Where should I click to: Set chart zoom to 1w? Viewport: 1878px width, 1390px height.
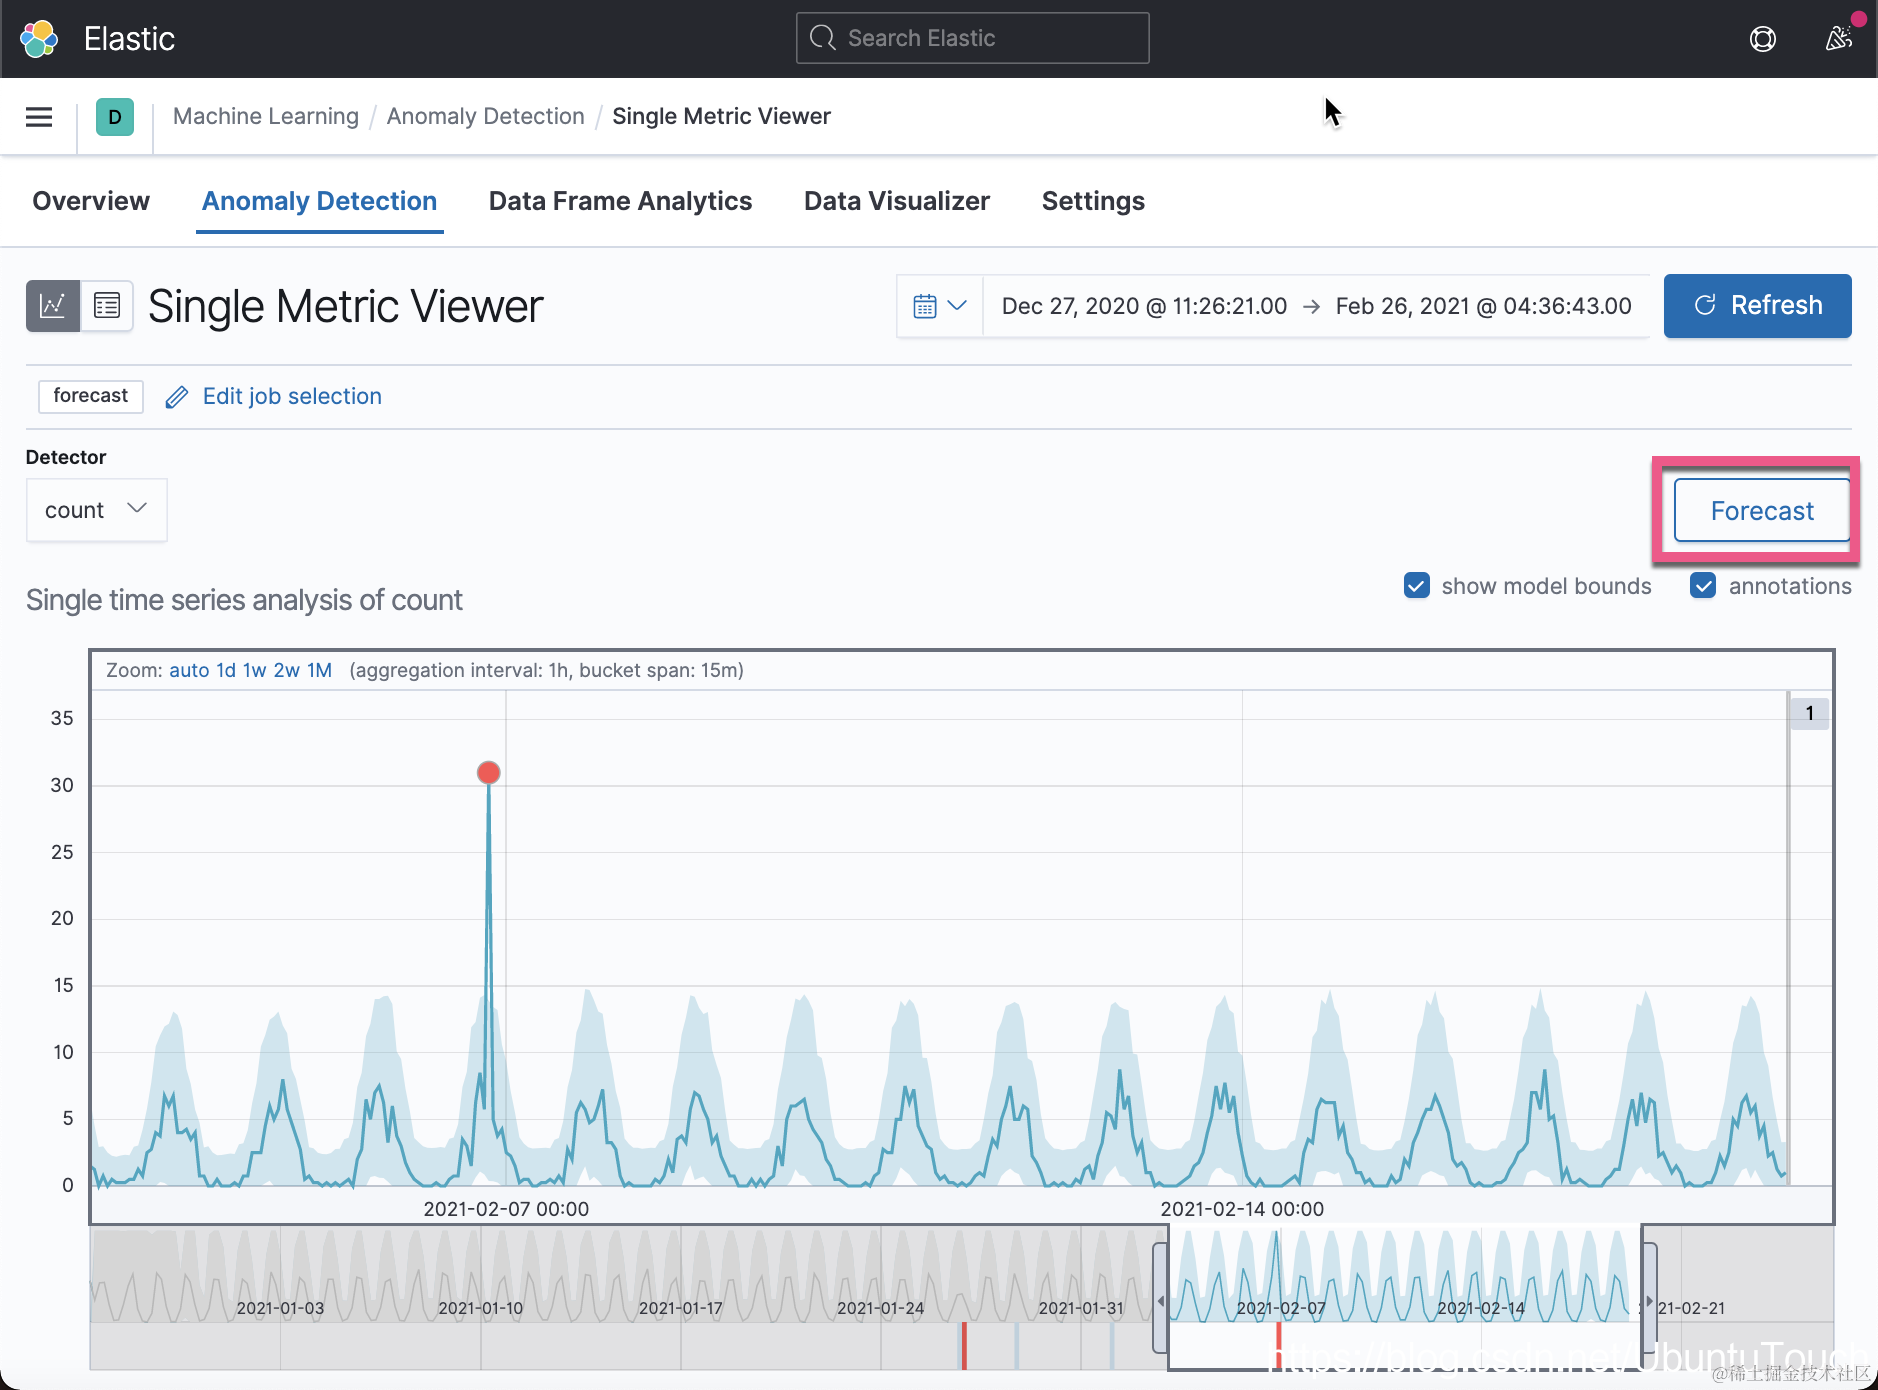(x=255, y=670)
